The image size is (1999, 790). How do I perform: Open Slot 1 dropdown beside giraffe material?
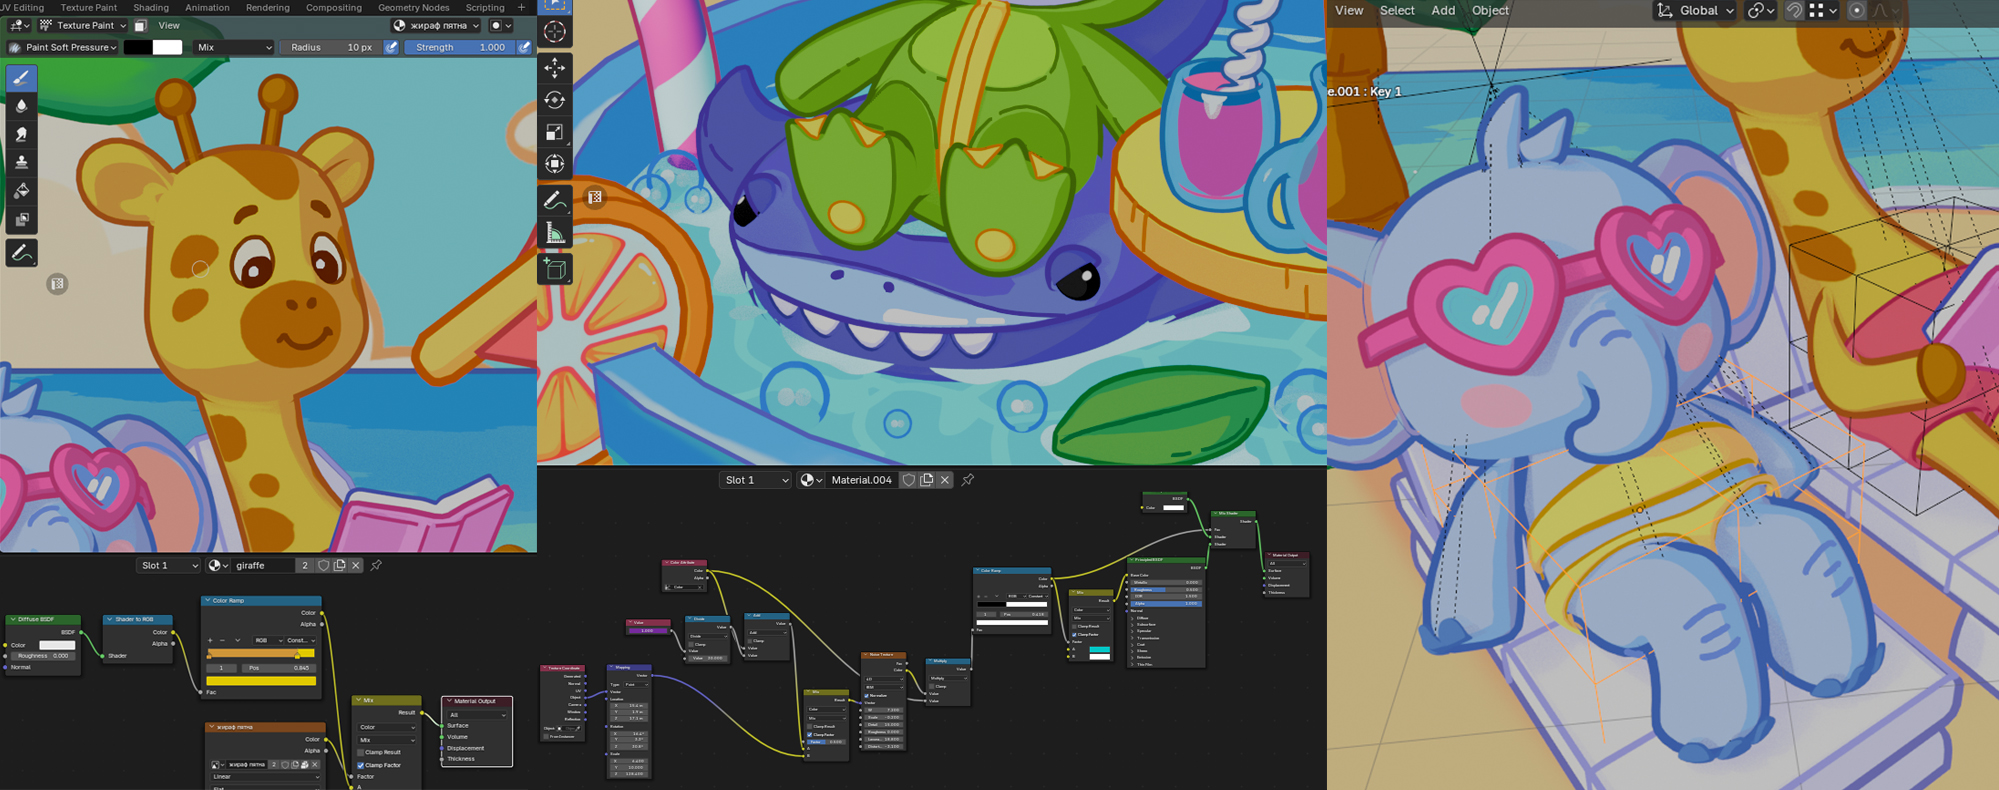pyautogui.click(x=168, y=566)
